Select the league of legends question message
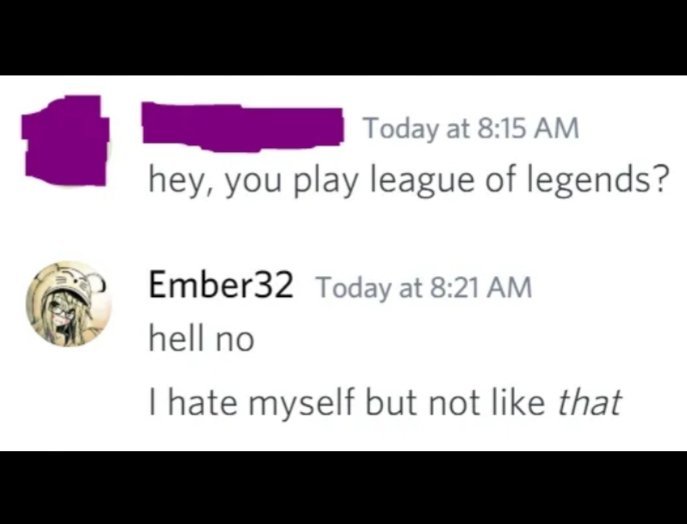The height and width of the screenshot is (524, 687). [409, 181]
